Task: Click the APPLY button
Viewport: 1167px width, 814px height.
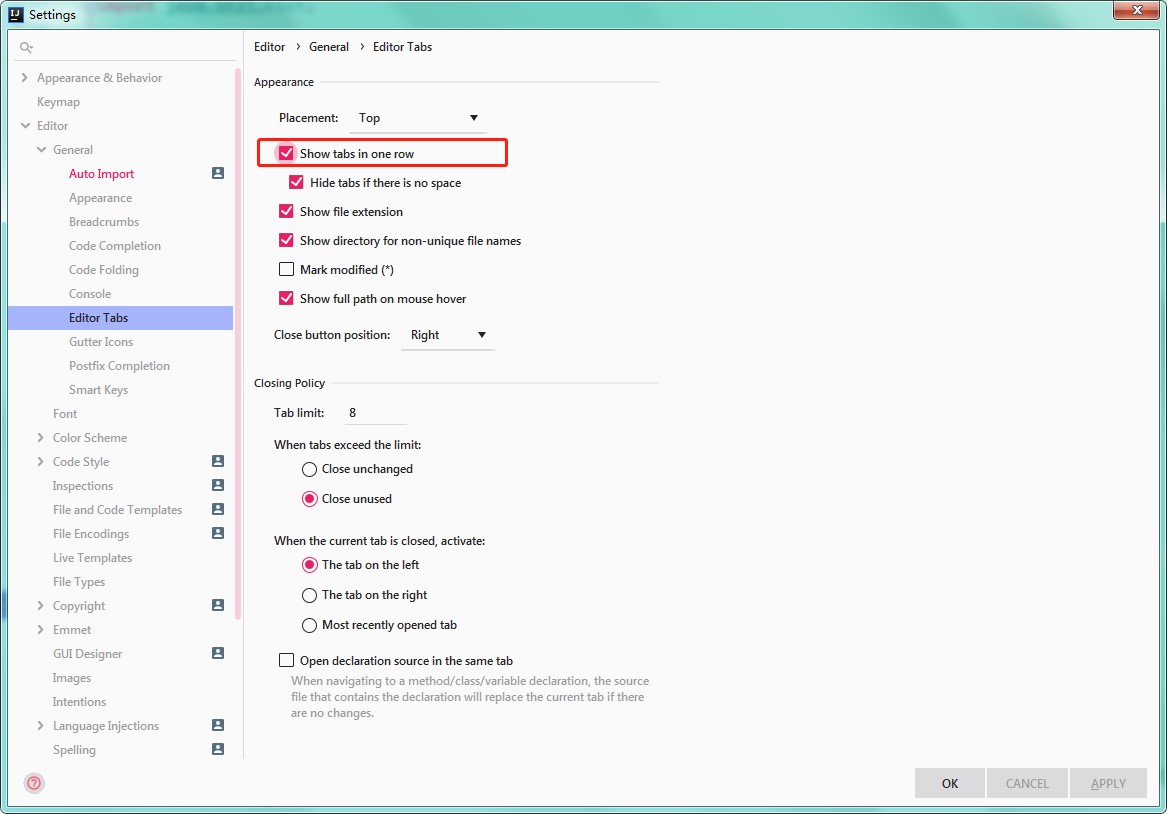Action: [x=1108, y=783]
